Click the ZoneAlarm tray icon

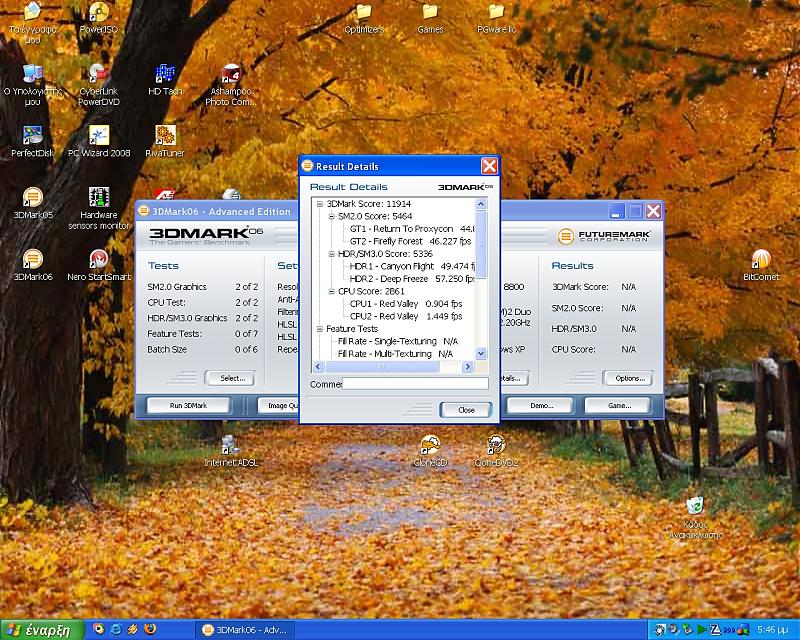(x=715, y=630)
